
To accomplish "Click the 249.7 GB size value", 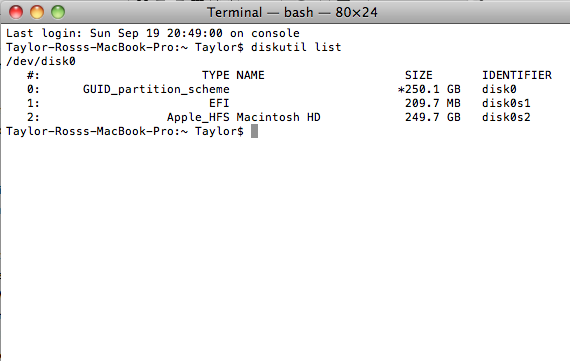I will click(433, 117).
